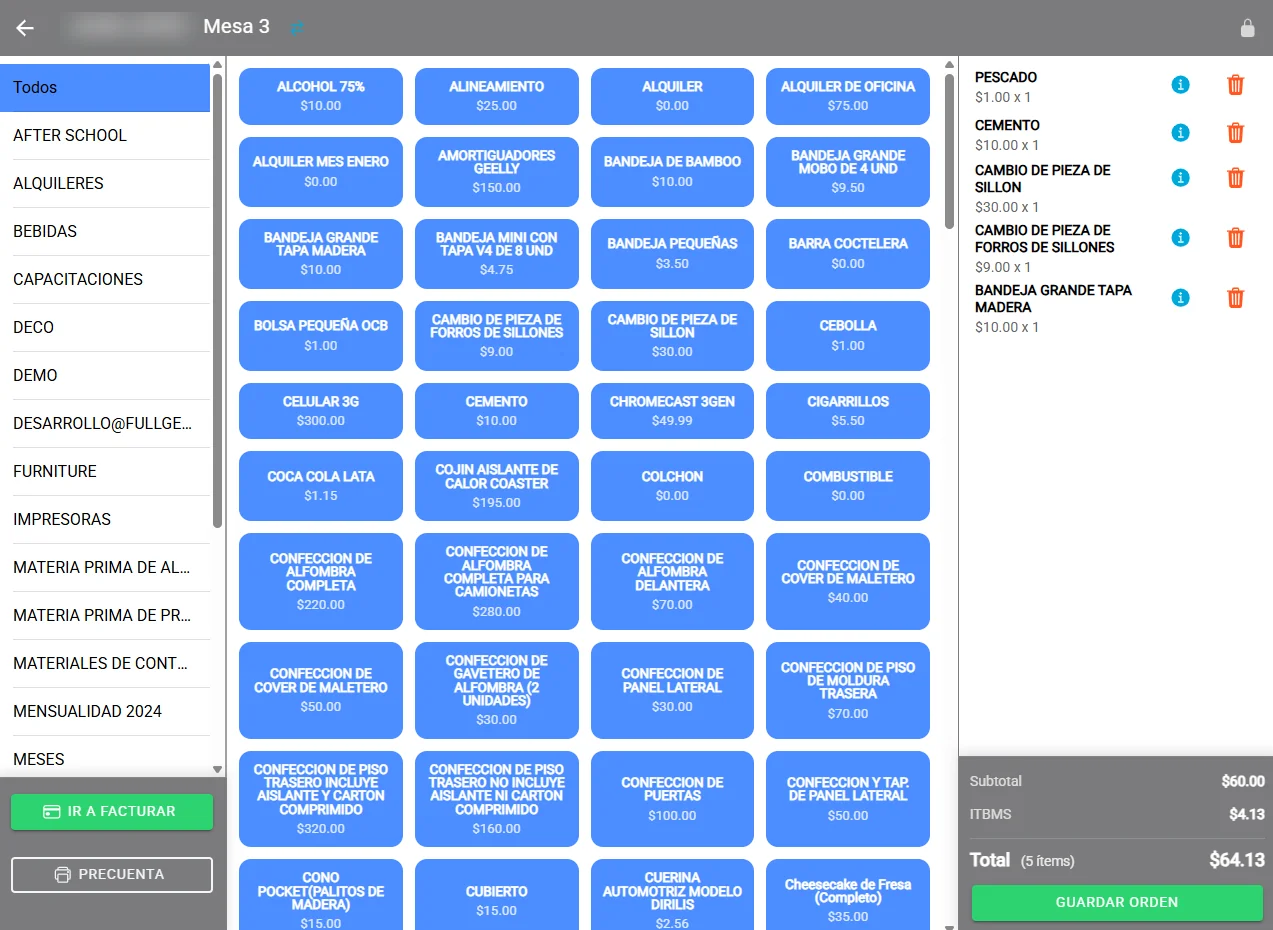Pick the BARRA COCTELERA product tile
The width and height of the screenshot is (1273, 930).
click(x=848, y=253)
